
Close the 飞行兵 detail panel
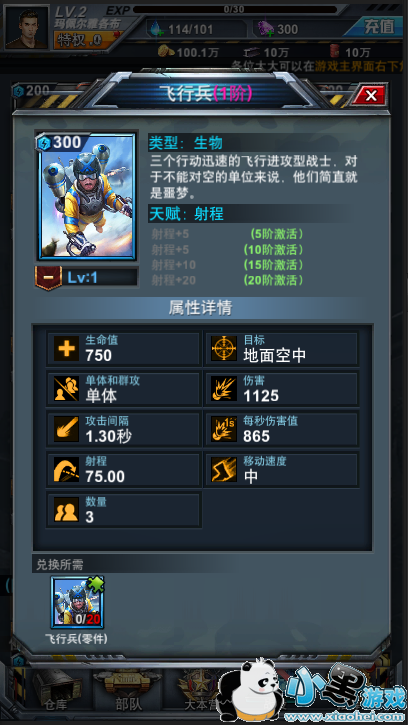[x=371, y=96]
